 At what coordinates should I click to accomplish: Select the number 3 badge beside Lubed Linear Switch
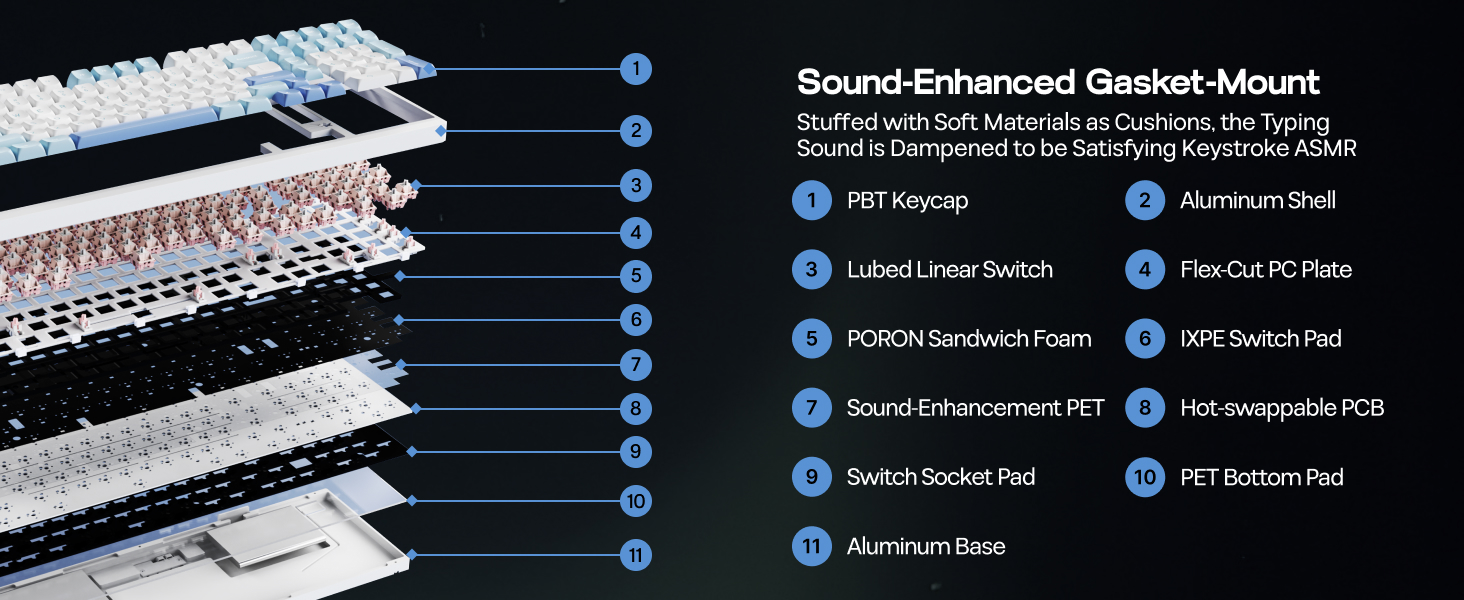pos(811,270)
